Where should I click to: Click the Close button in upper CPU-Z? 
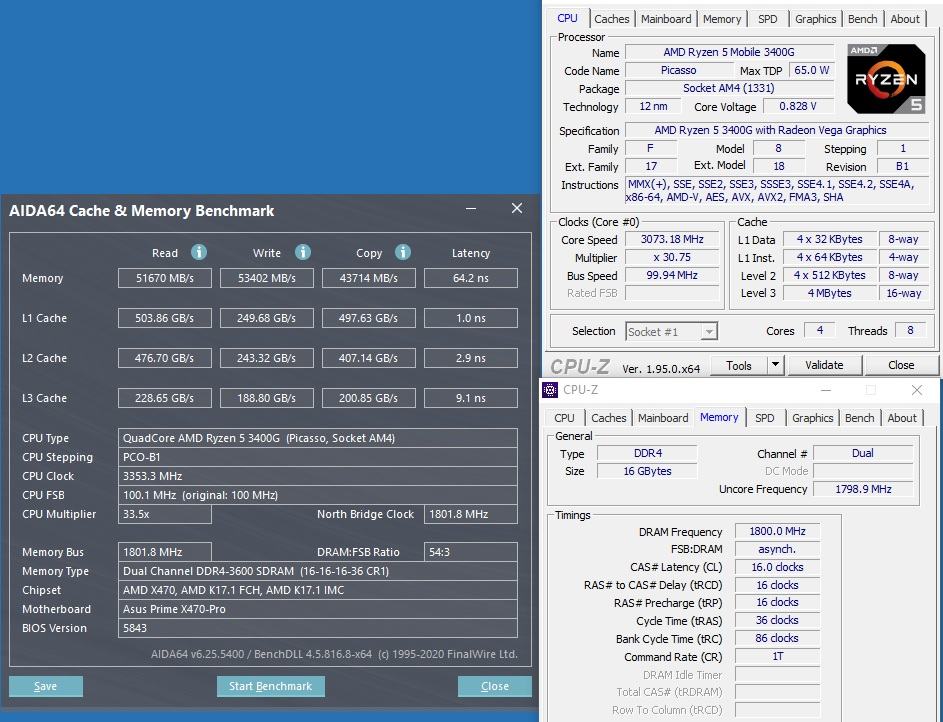(x=901, y=365)
